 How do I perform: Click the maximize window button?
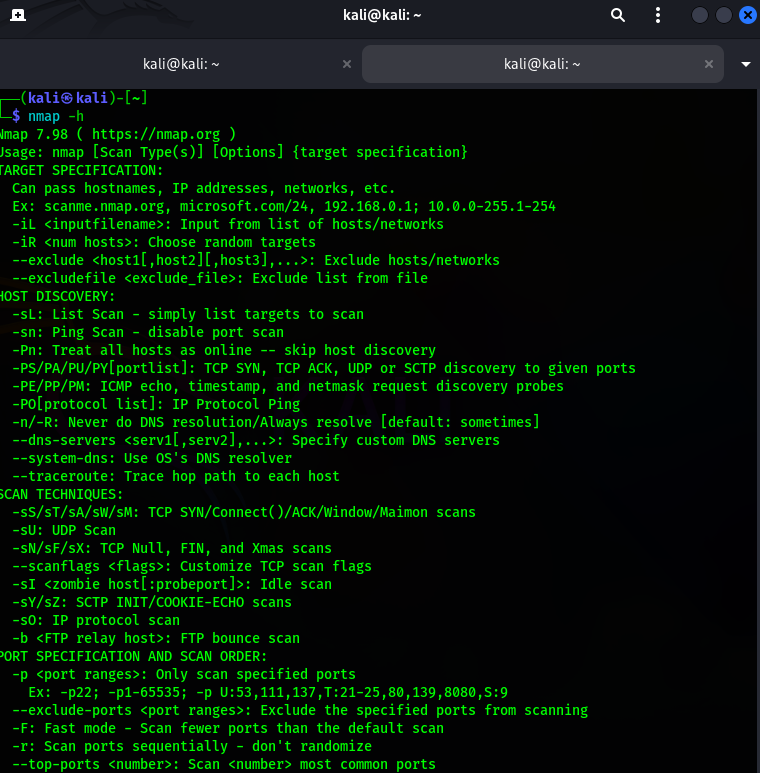click(724, 16)
